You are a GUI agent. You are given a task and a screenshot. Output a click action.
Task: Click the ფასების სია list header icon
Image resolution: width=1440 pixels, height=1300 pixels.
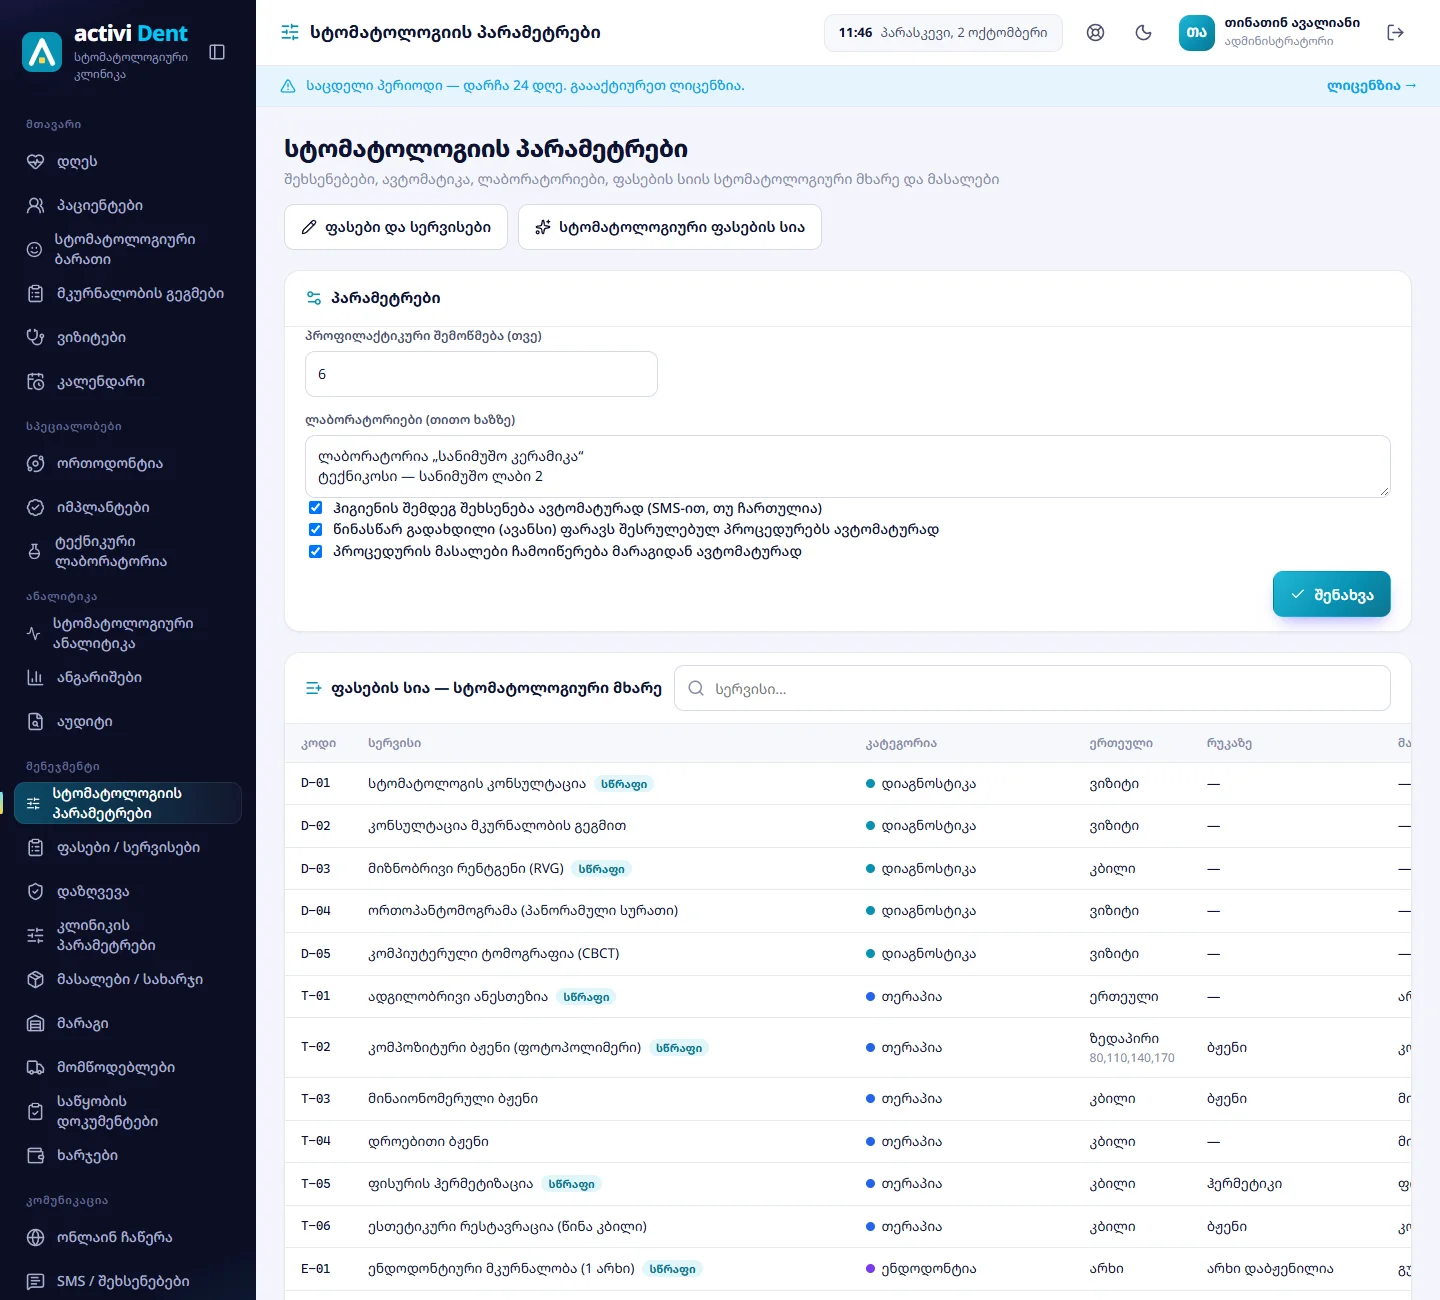[314, 688]
